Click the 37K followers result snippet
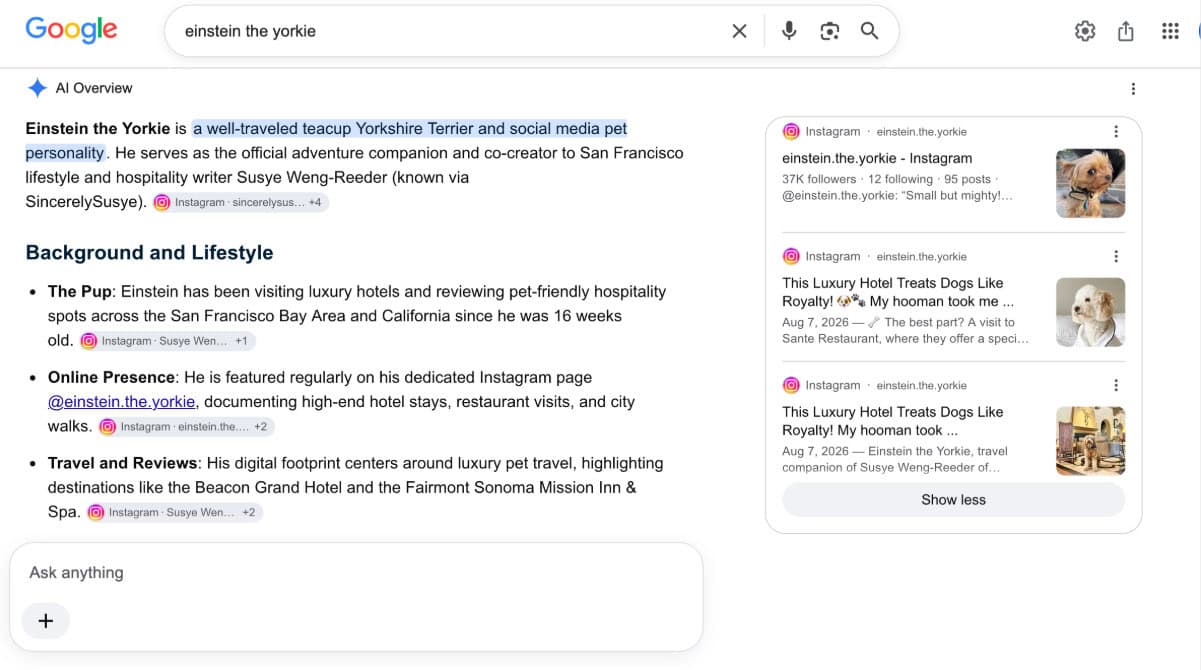The image size is (1201, 670). point(898,188)
